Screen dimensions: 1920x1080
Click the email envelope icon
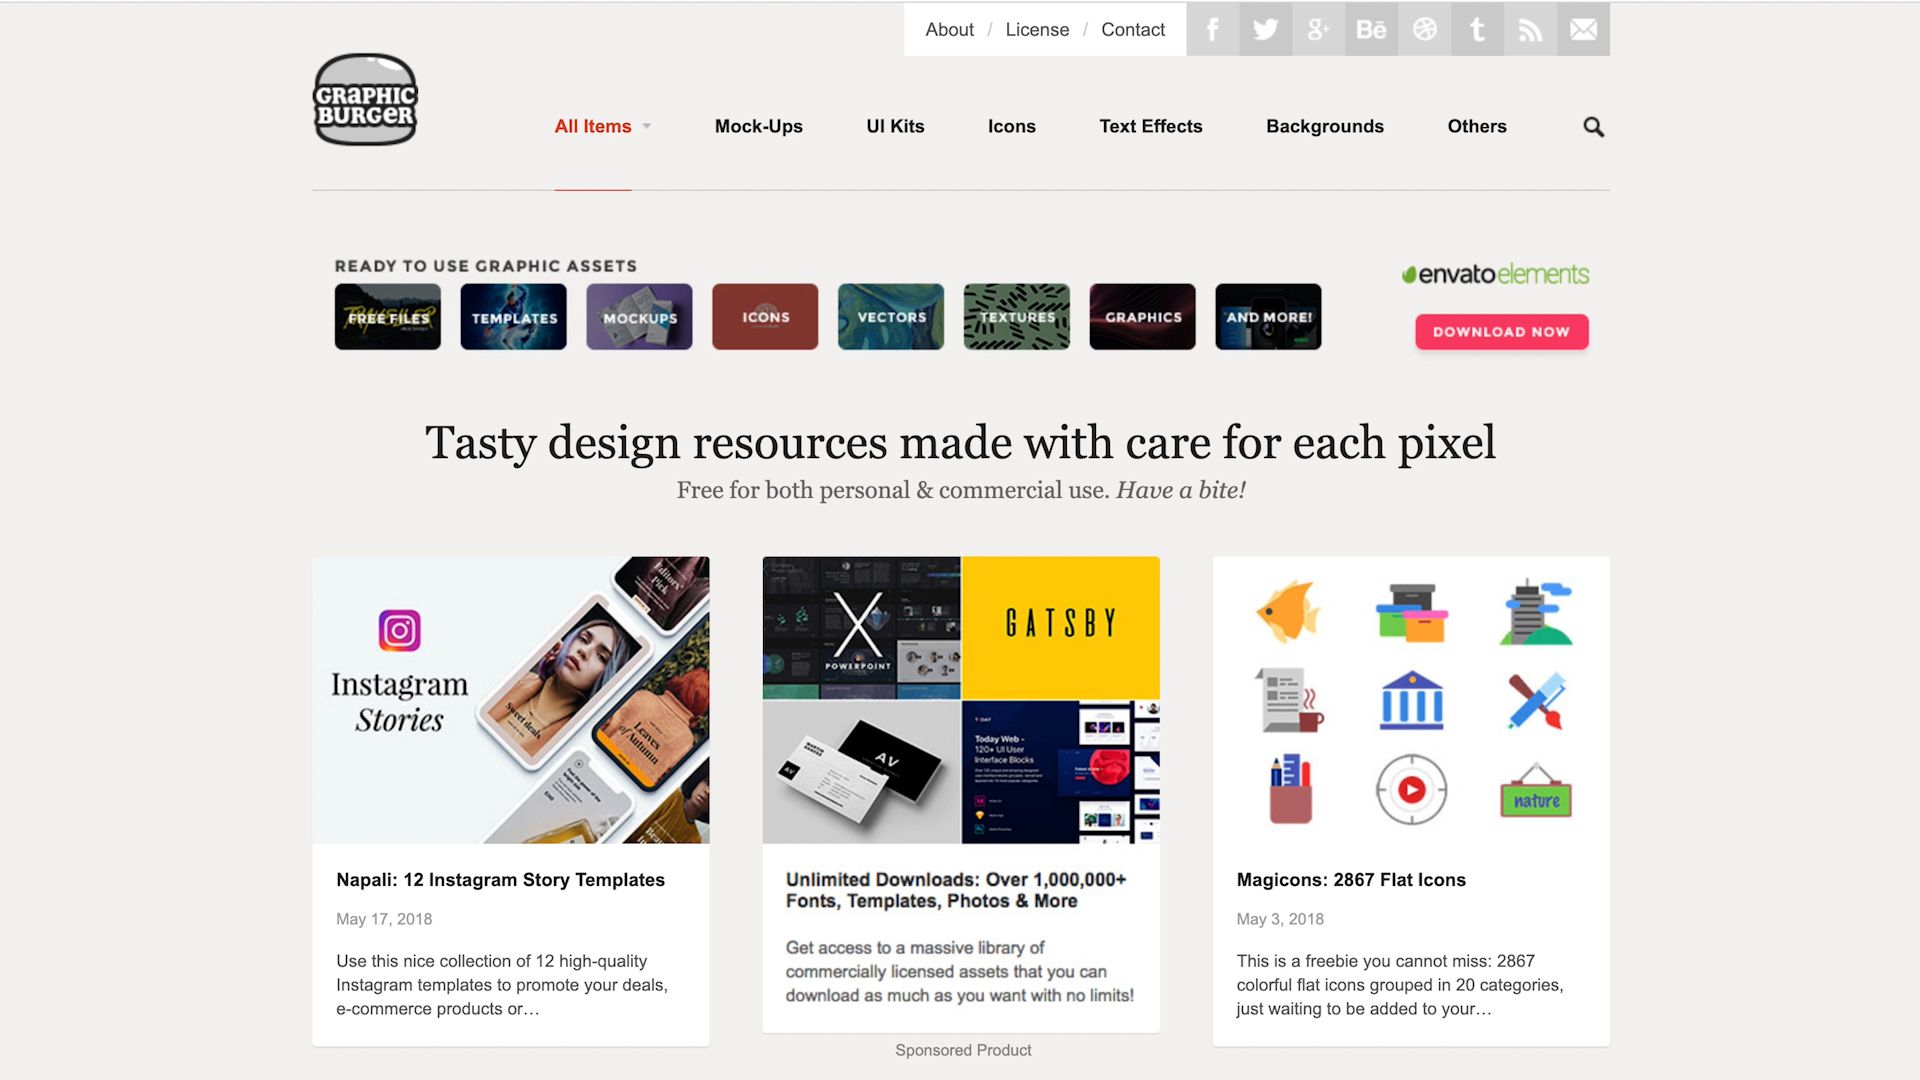(x=1583, y=29)
